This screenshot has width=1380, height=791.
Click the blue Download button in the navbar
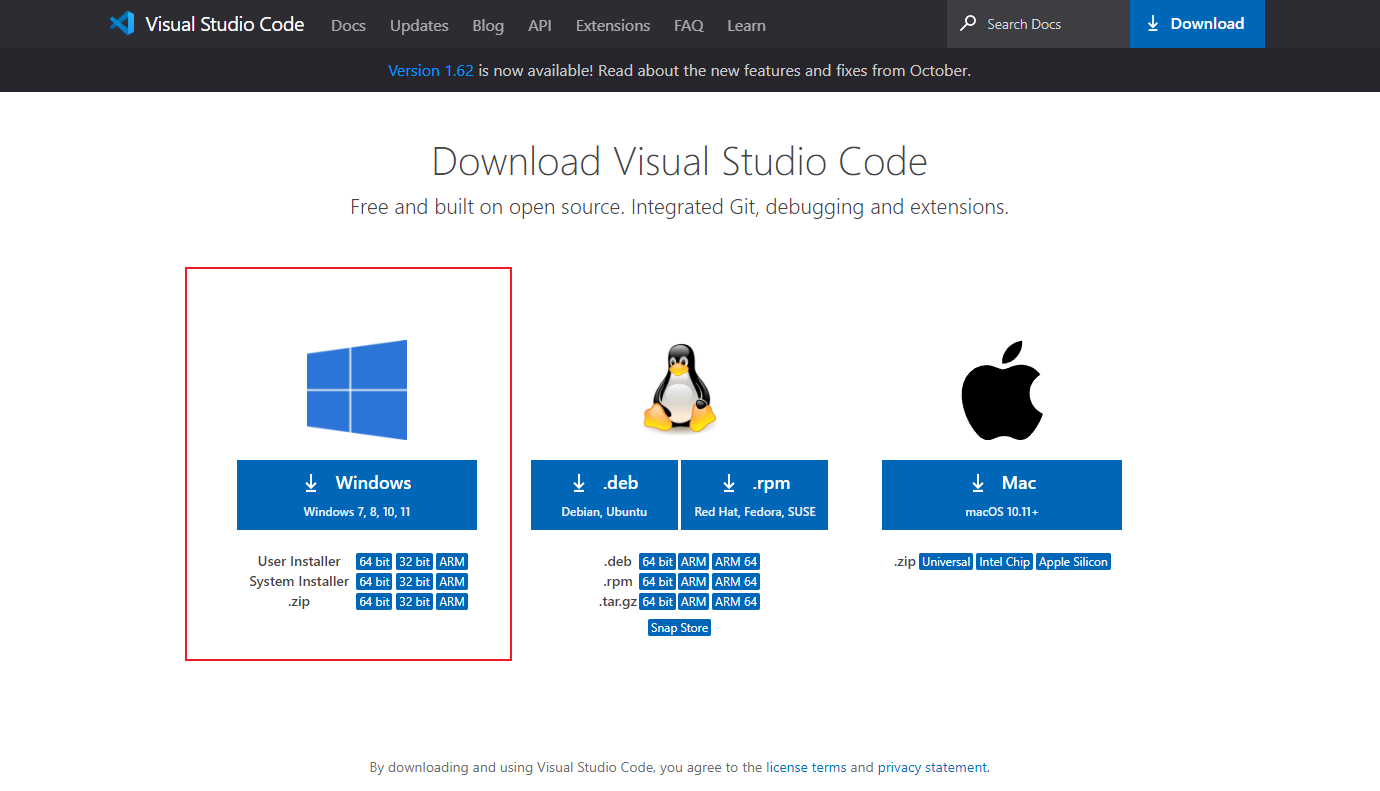(1197, 23)
